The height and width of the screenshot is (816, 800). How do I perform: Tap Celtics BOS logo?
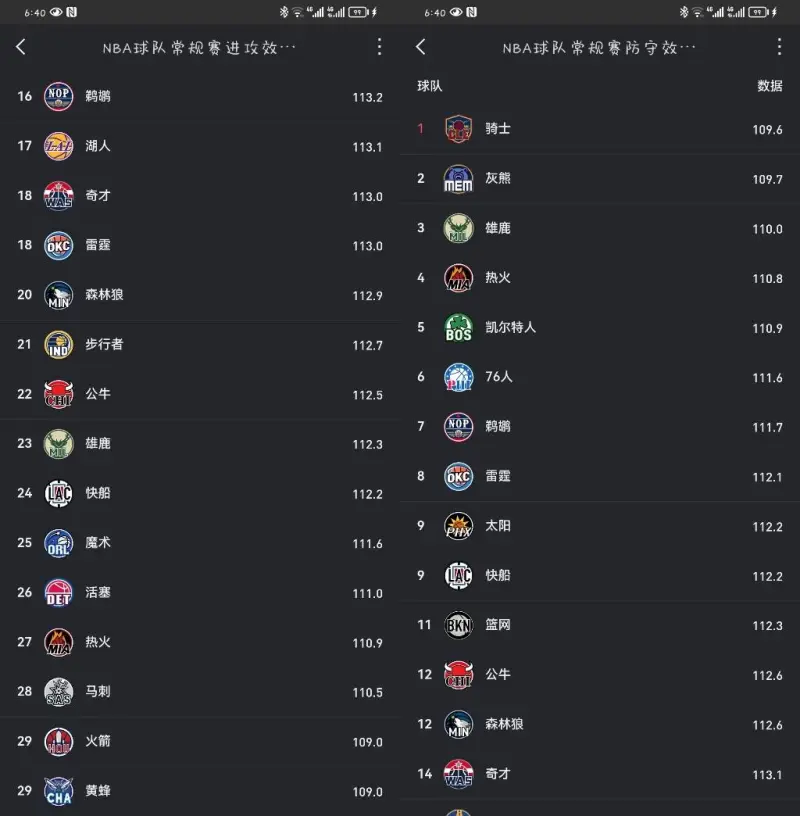[458, 327]
